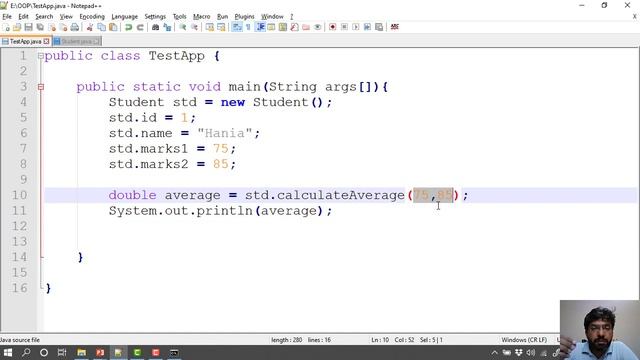The height and width of the screenshot is (360, 640).
Task: Toggle synchronize horizontal scrolling icon
Action: point(221,27)
